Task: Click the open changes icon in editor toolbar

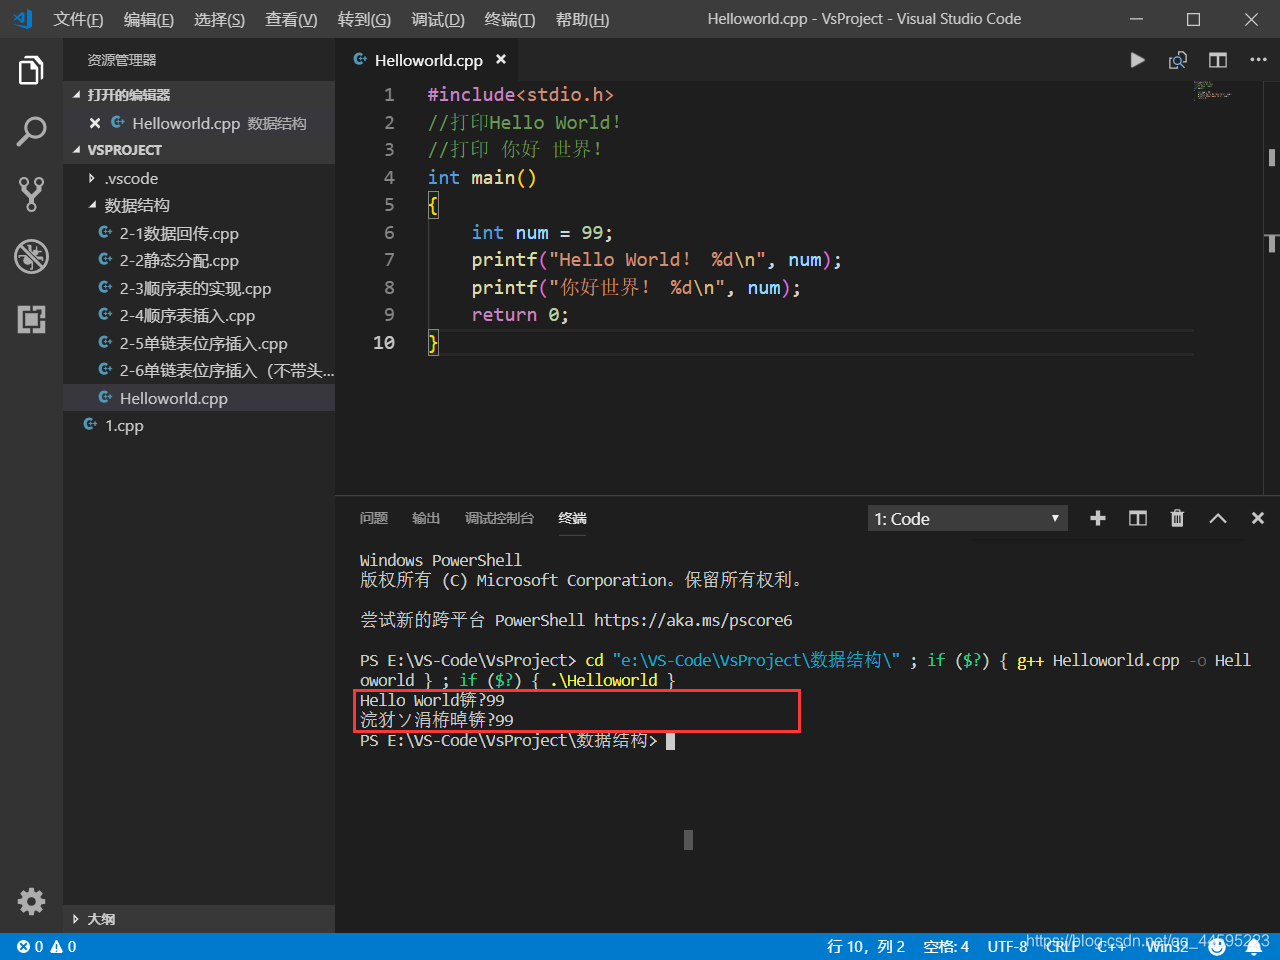Action: [1178, 60]
